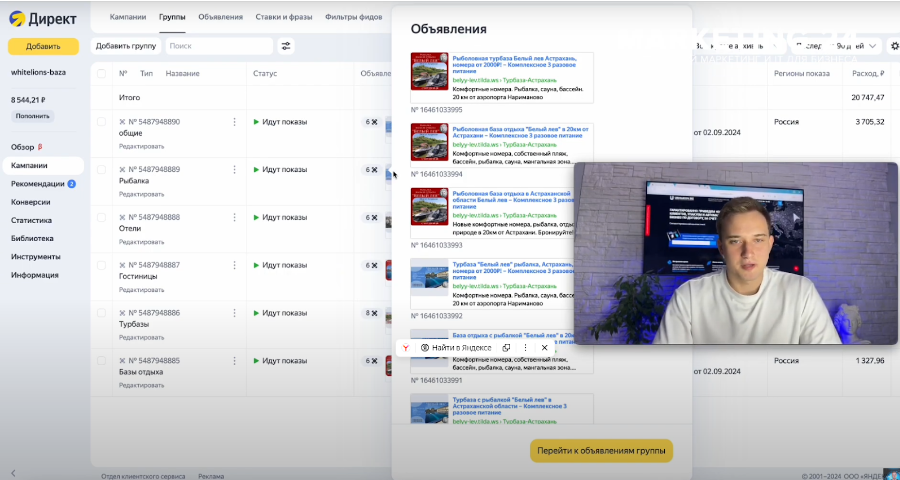900x480 pixels.
Task: Open Конверсии in the sidebar
Action: 30,202
